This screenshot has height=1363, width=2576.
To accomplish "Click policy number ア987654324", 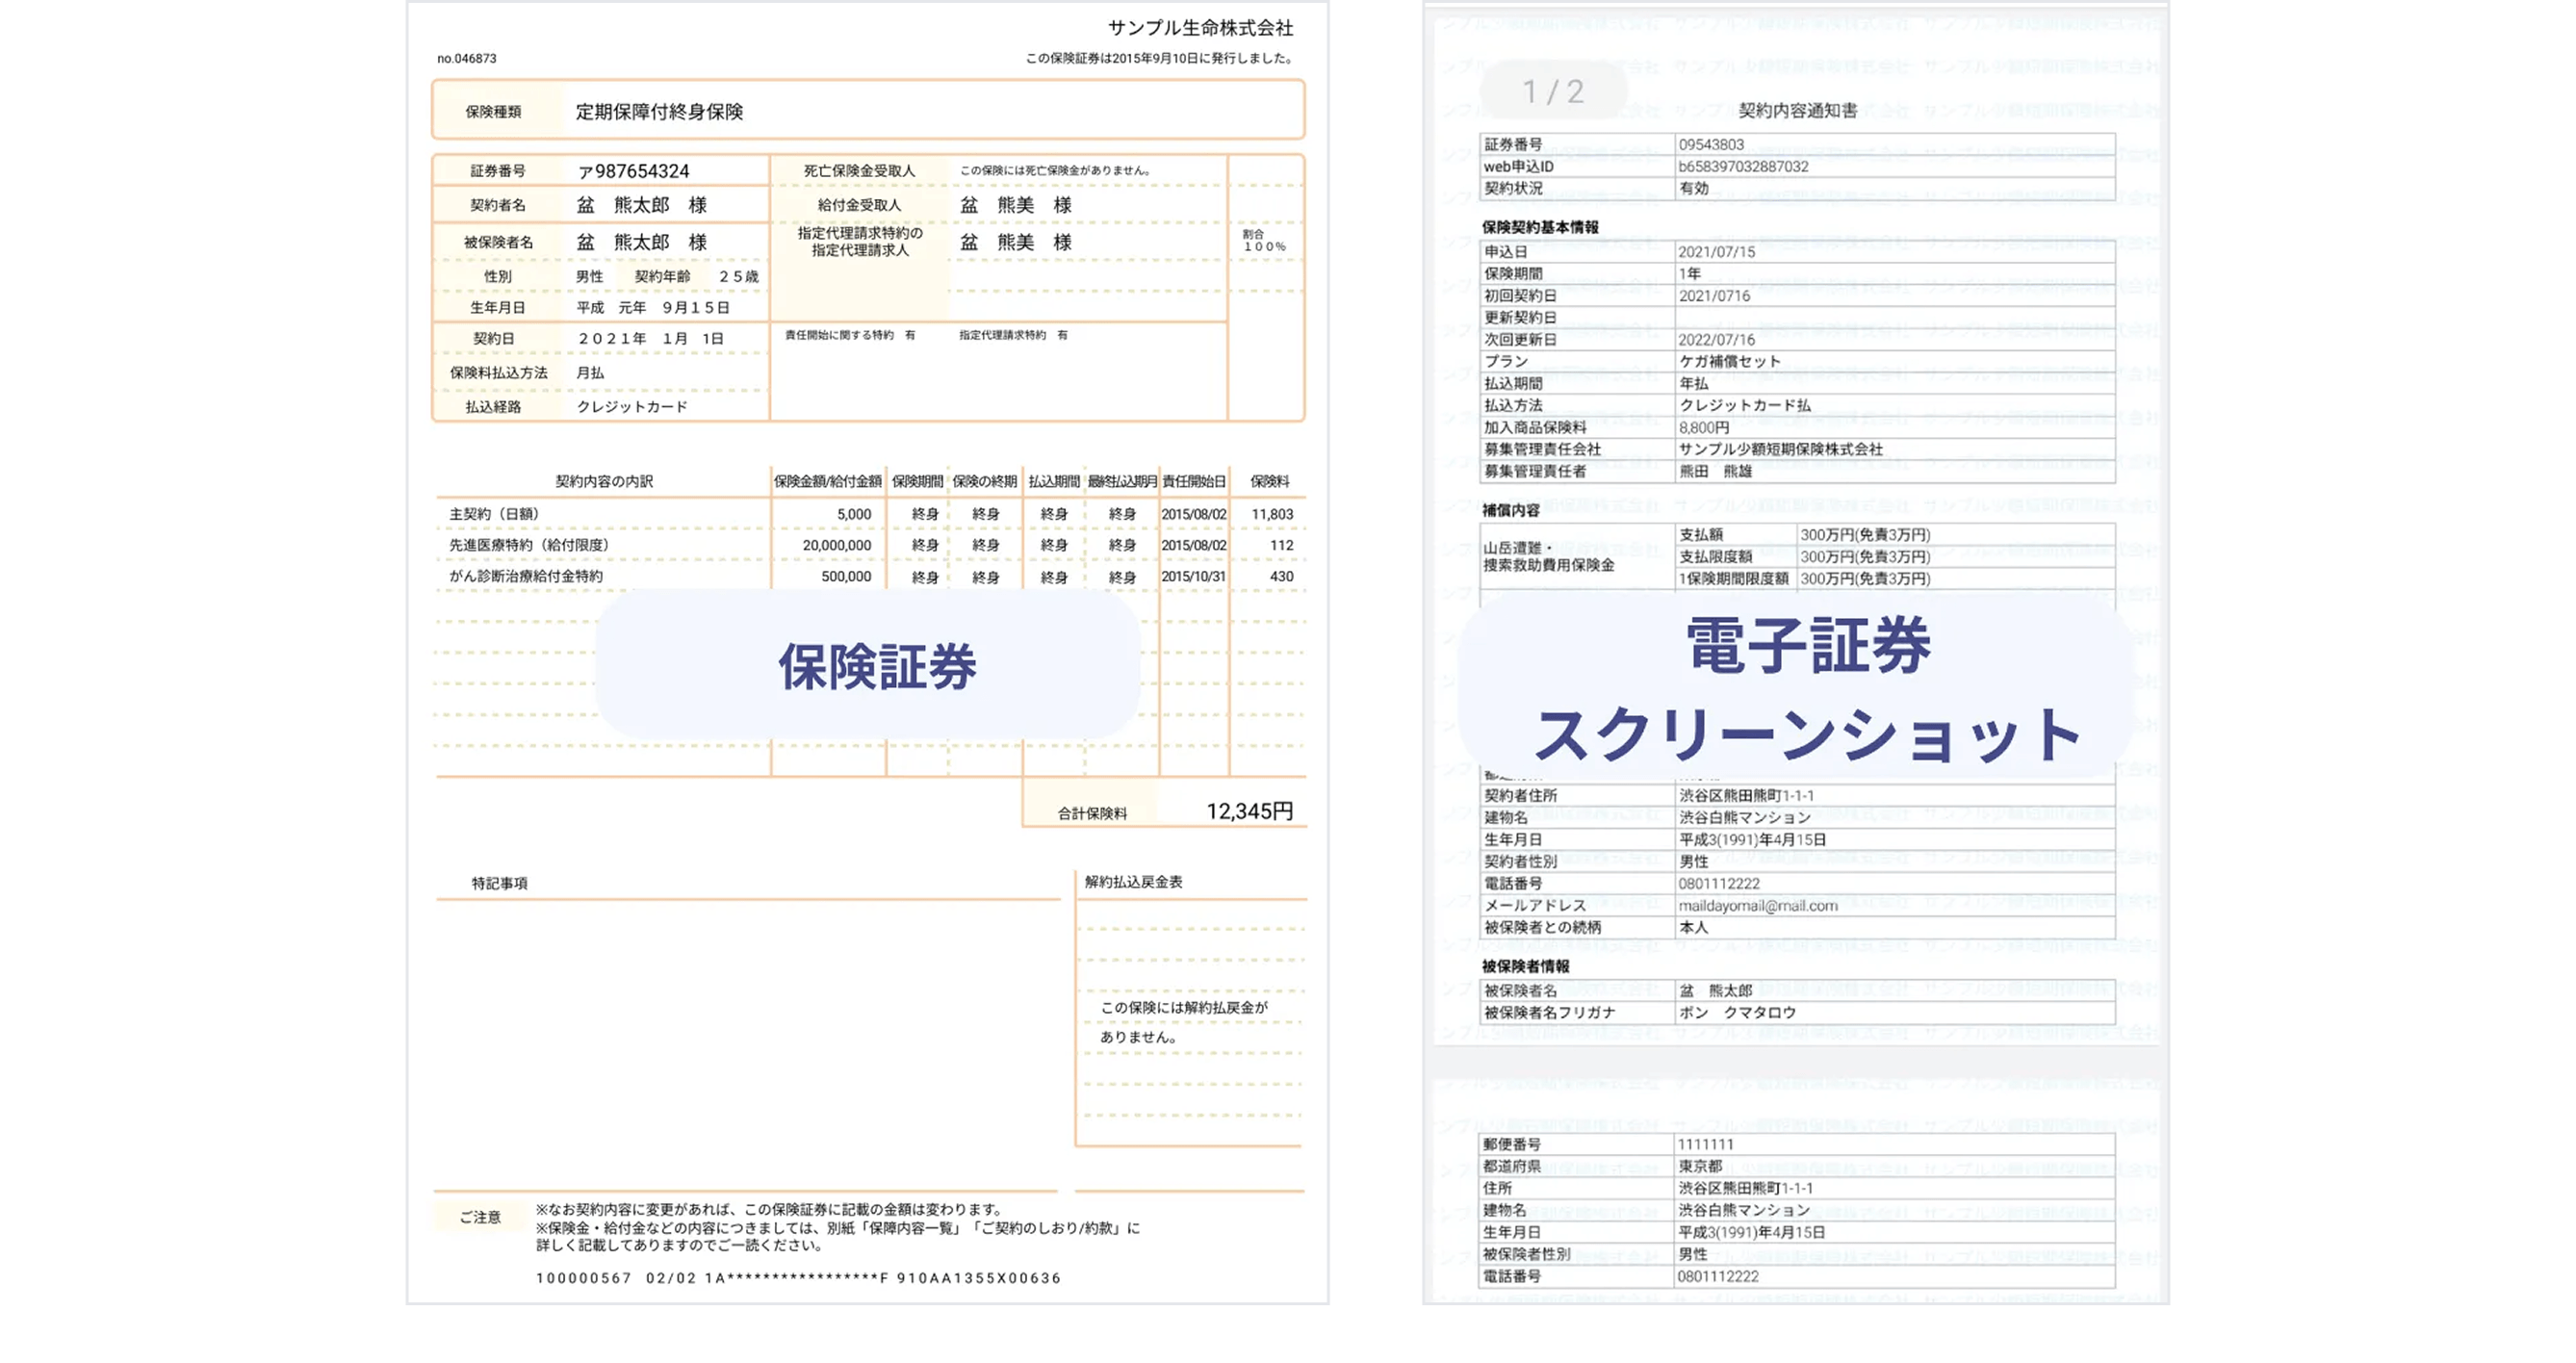I will [x=633, y=171].
